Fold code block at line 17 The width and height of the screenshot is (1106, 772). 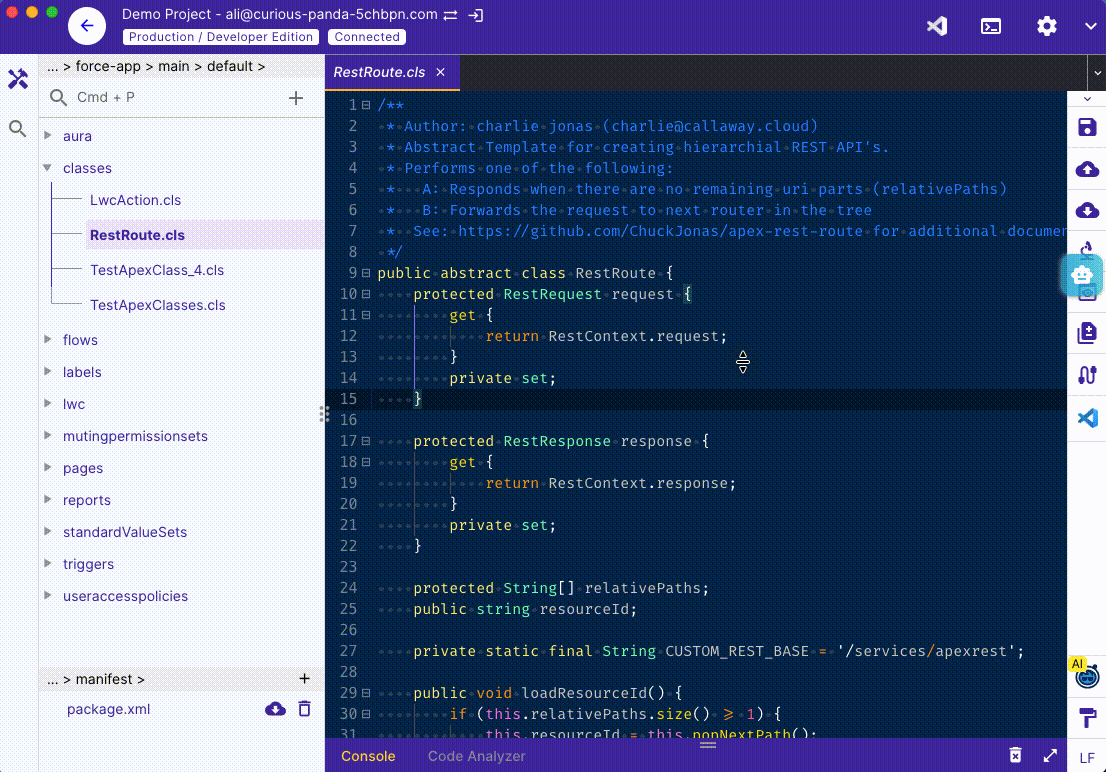pos(366,440)
